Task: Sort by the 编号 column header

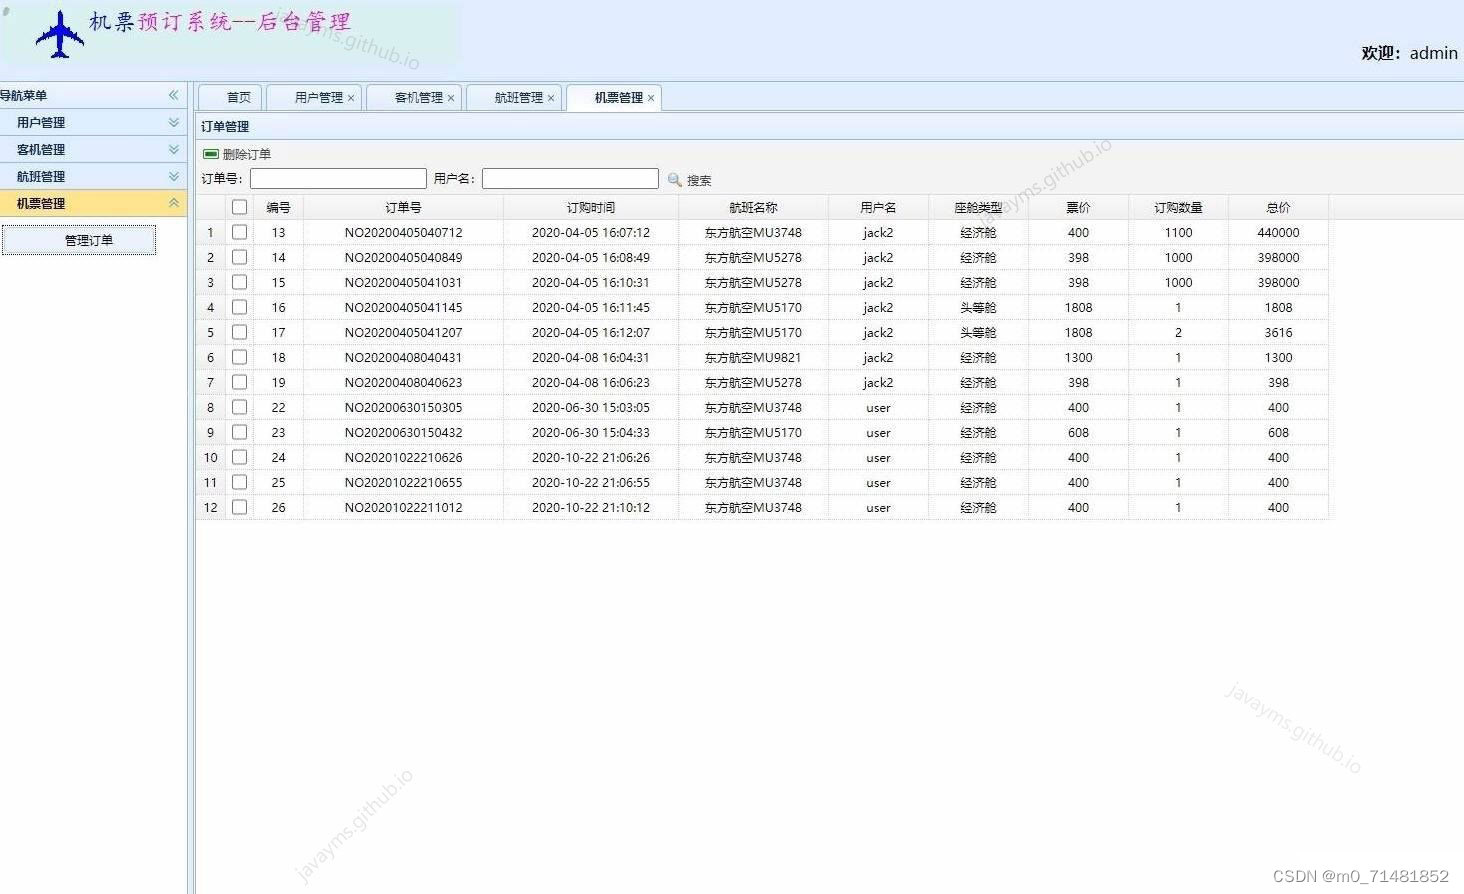Action: [278, 207]
